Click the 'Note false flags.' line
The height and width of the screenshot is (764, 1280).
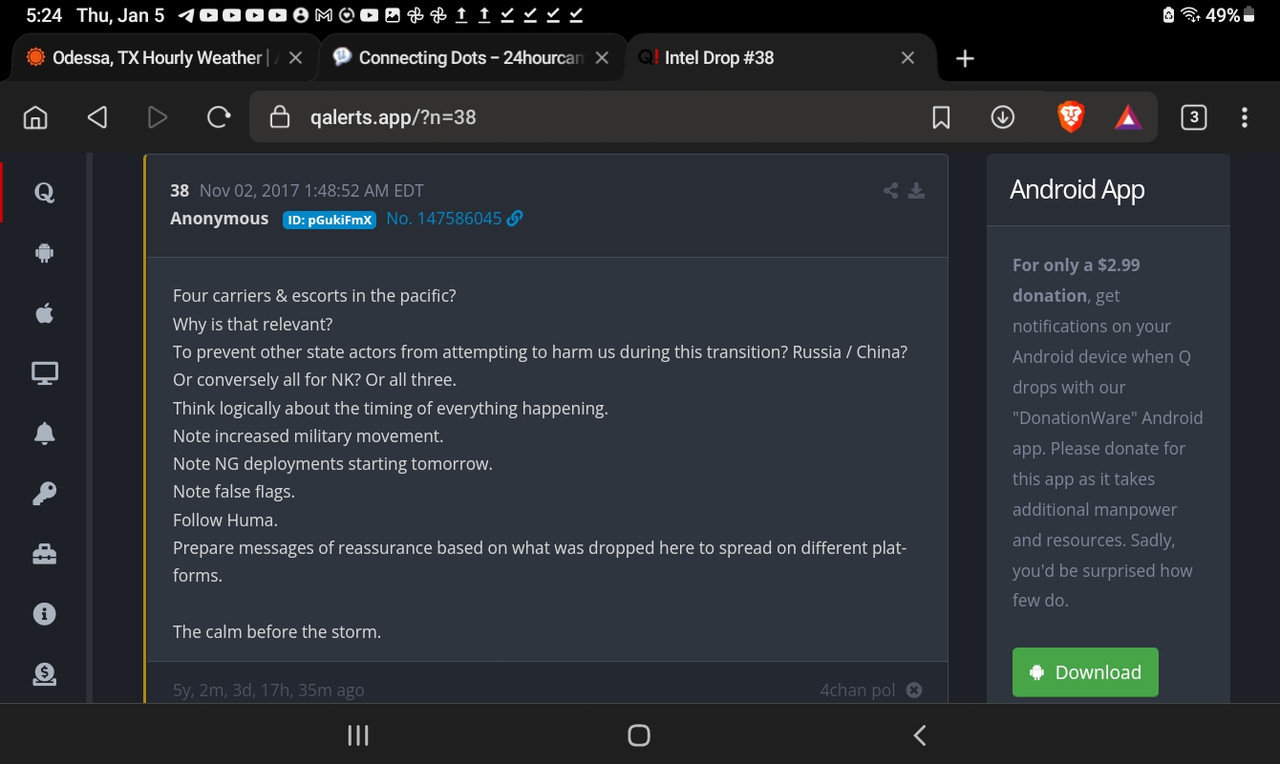click(234, 492)
